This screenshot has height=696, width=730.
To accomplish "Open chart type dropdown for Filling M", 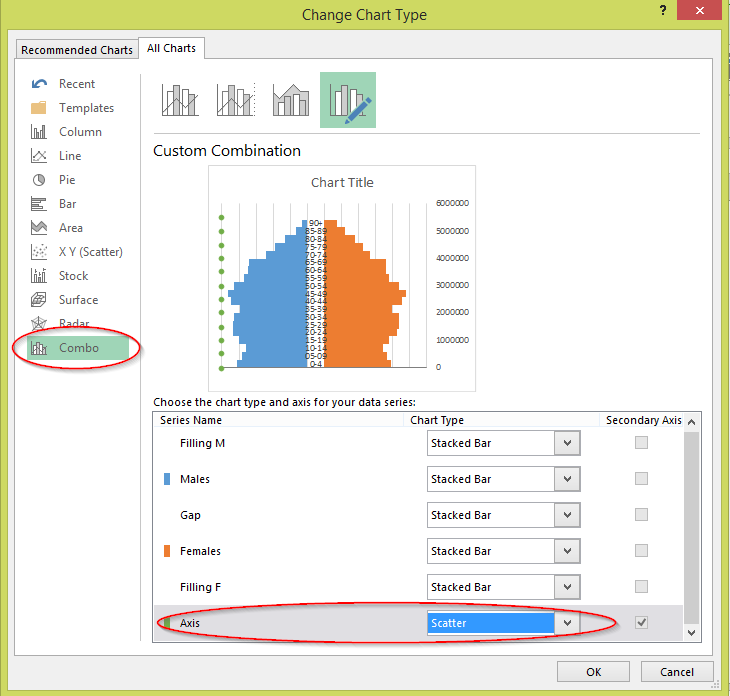I will pyautogui.click(x=567, y=443).
